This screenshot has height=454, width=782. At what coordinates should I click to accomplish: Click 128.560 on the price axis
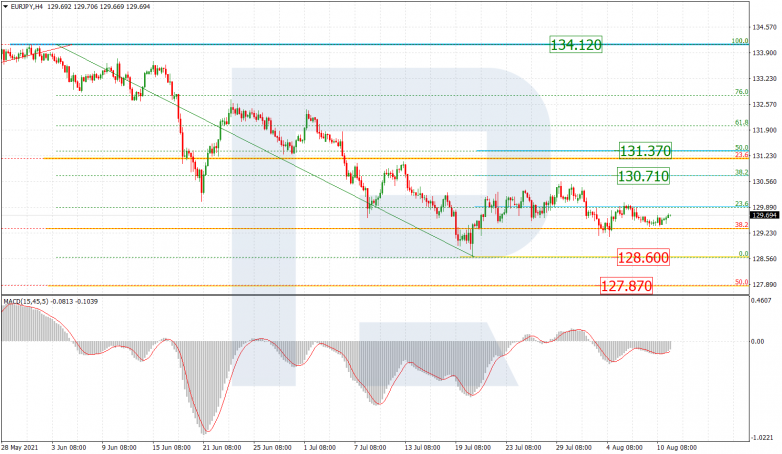click(764, 259)
